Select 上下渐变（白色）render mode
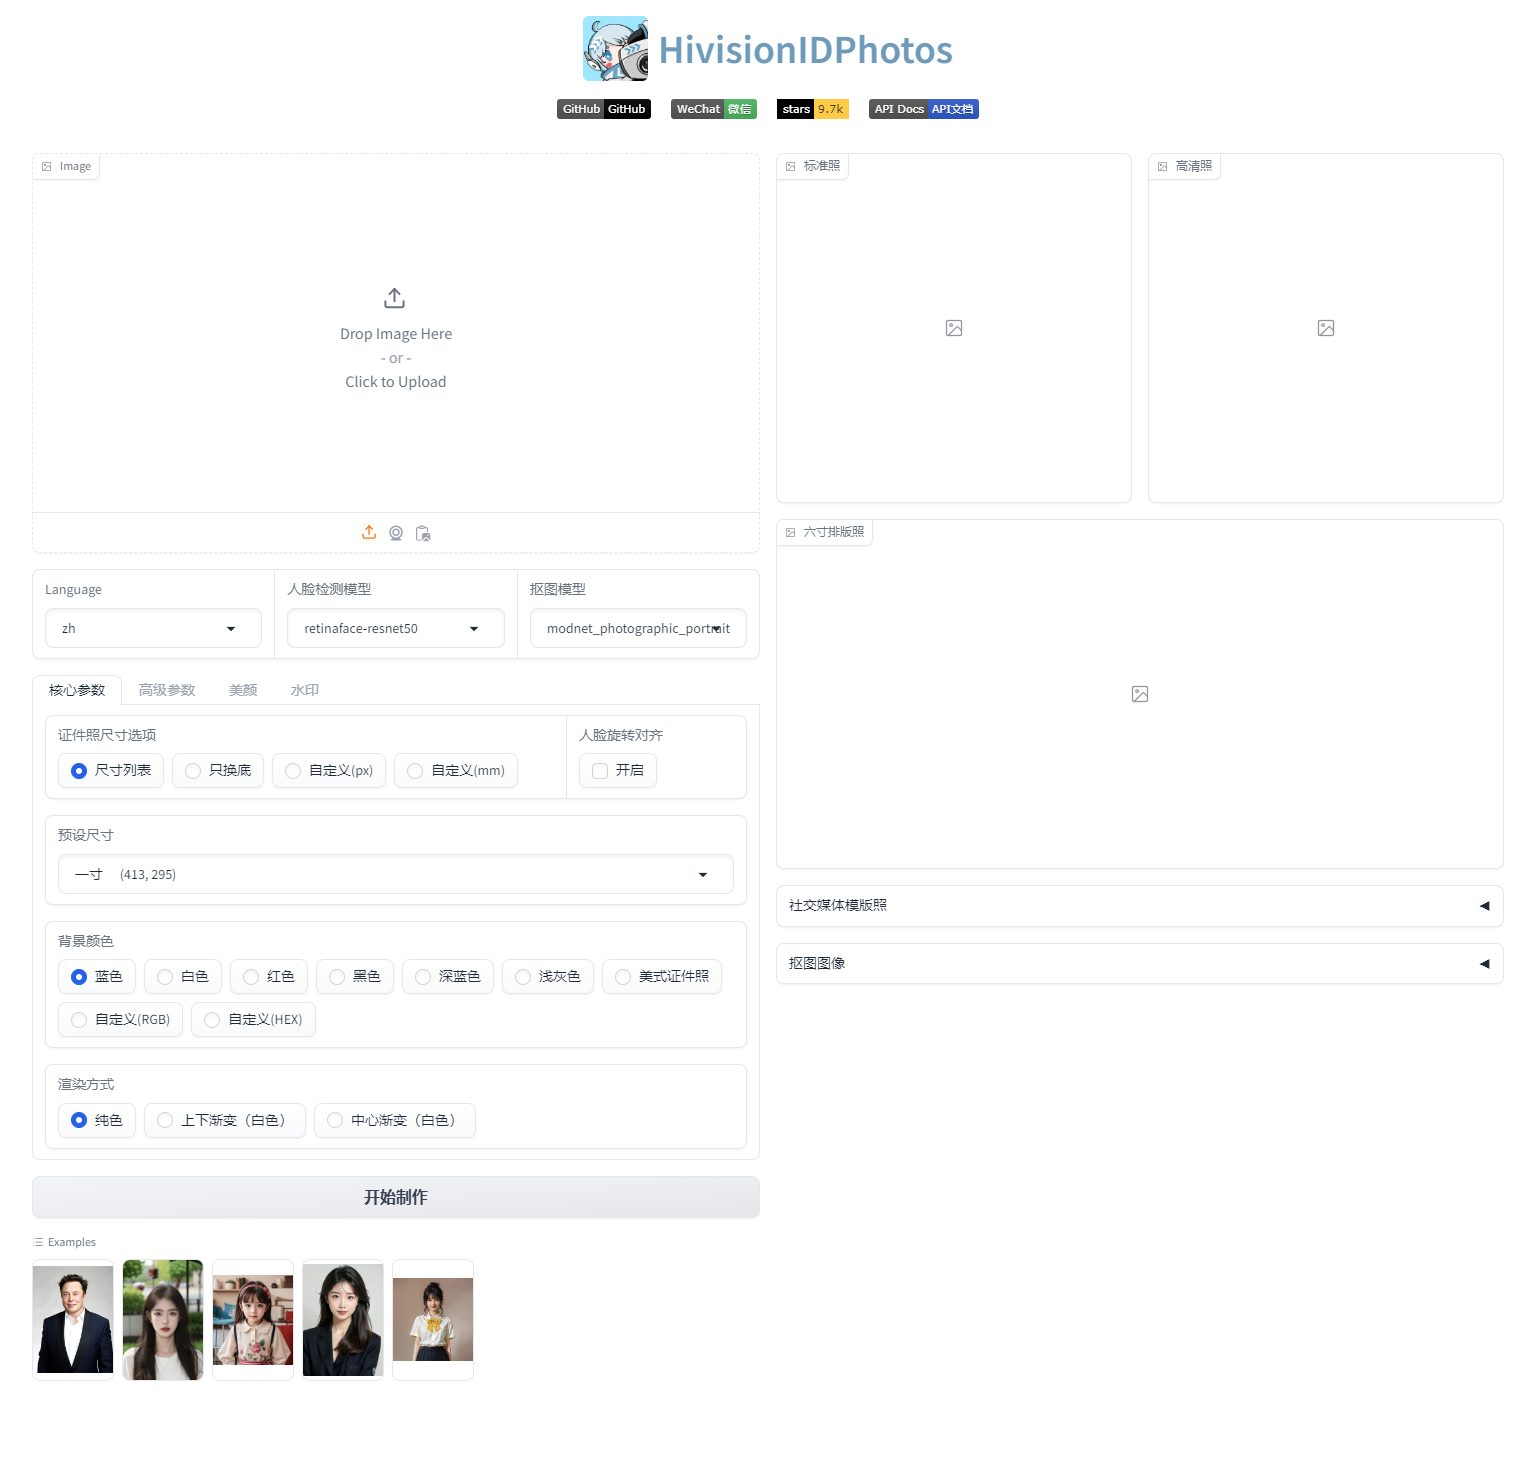 225,1120
